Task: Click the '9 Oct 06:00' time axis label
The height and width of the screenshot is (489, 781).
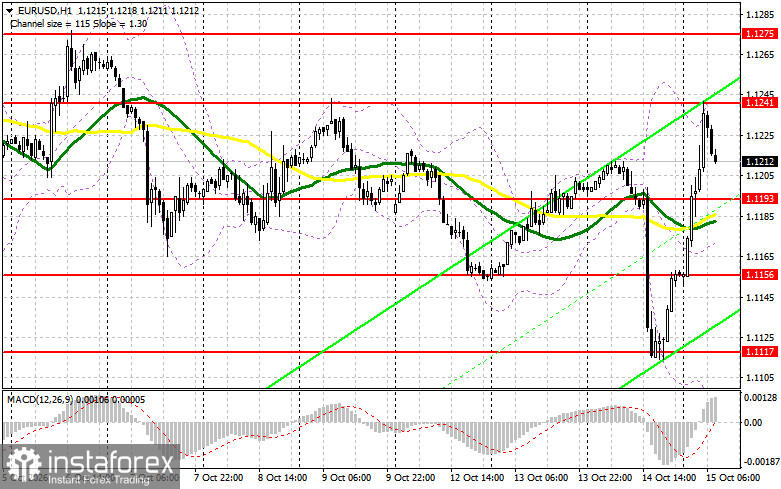Action: 347,478
